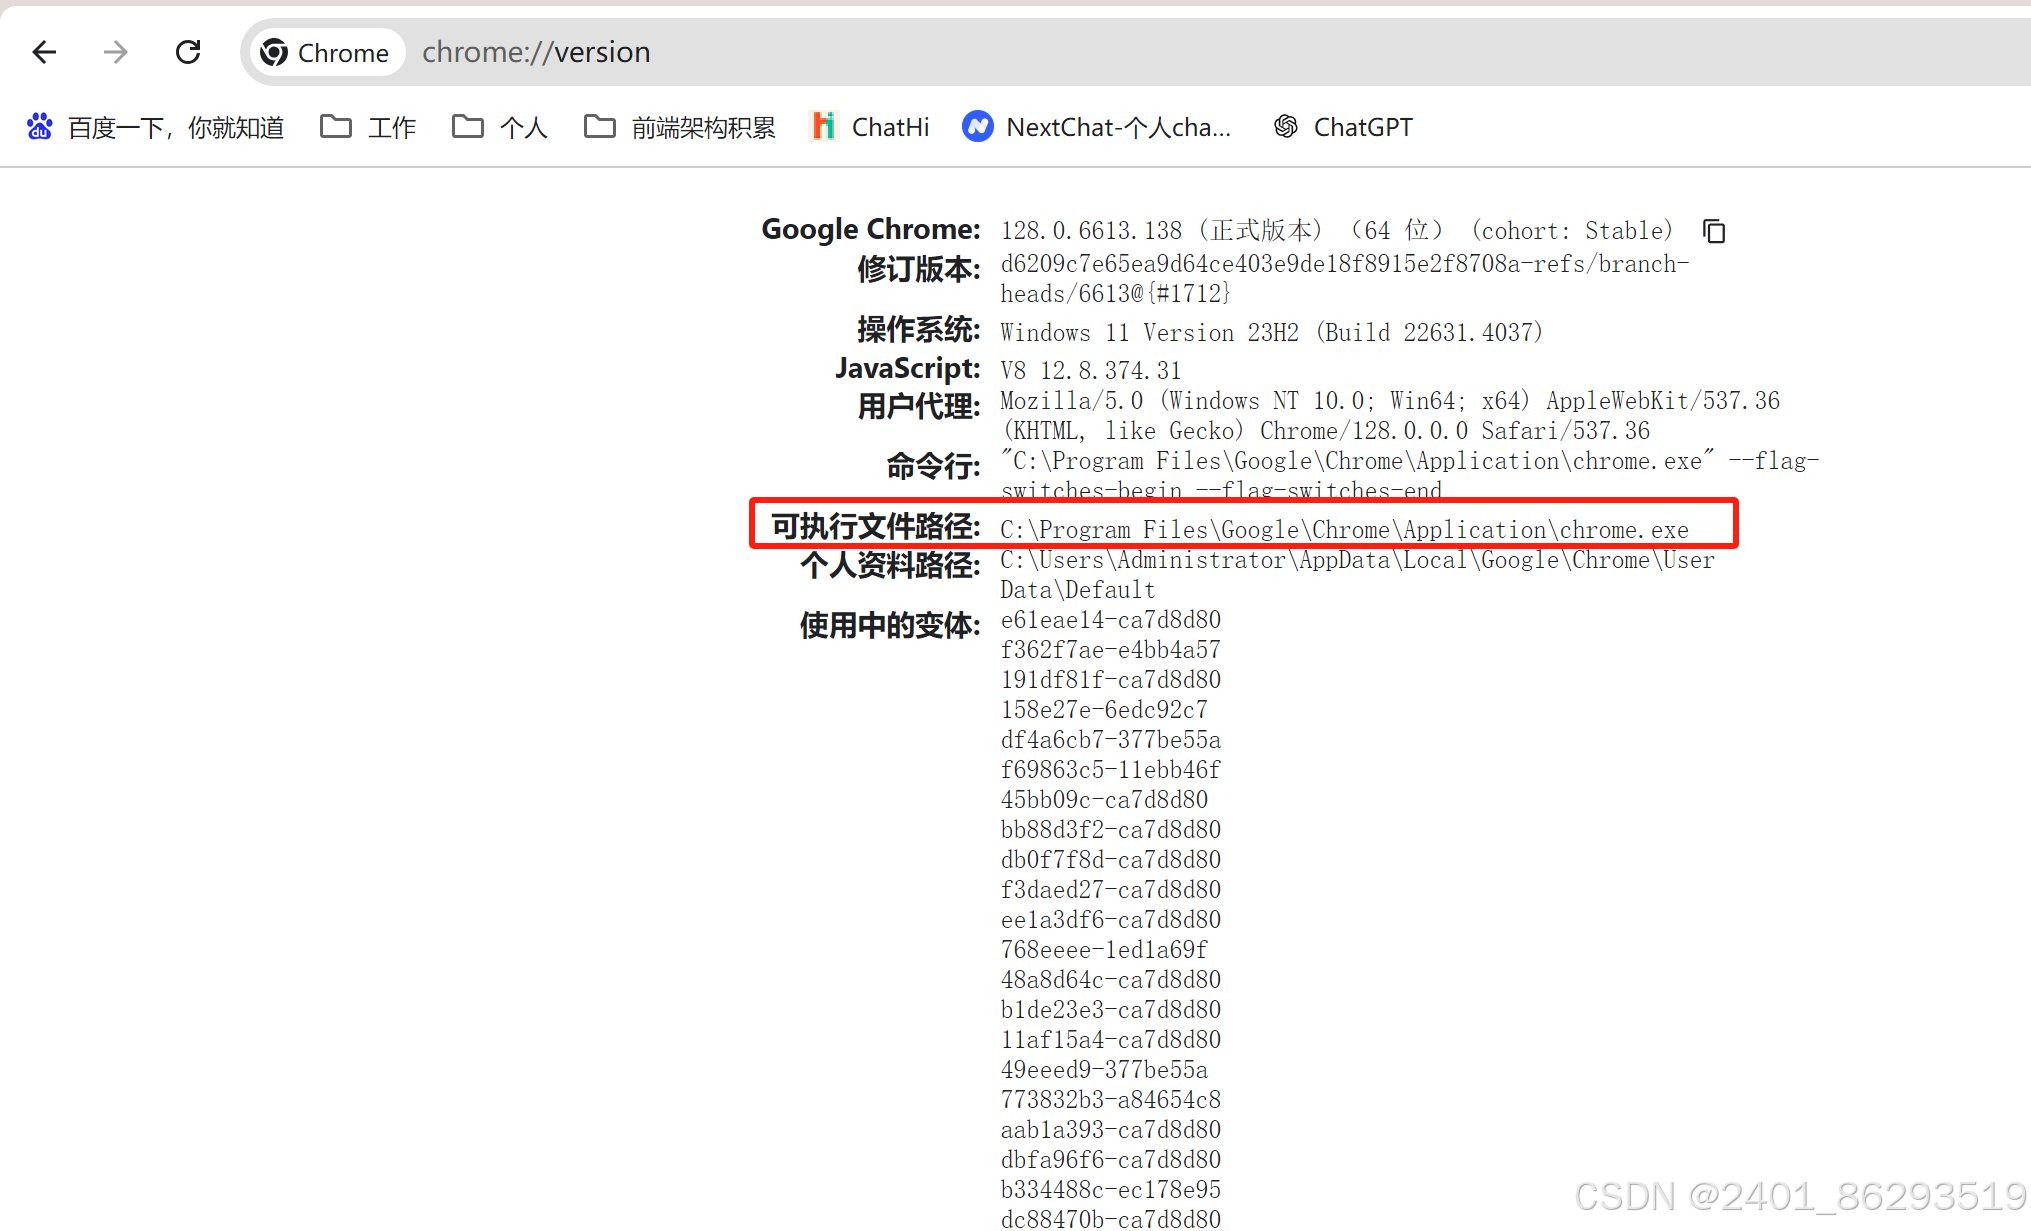
Task: Click the user agent string text
Action: pos(1389,401)
